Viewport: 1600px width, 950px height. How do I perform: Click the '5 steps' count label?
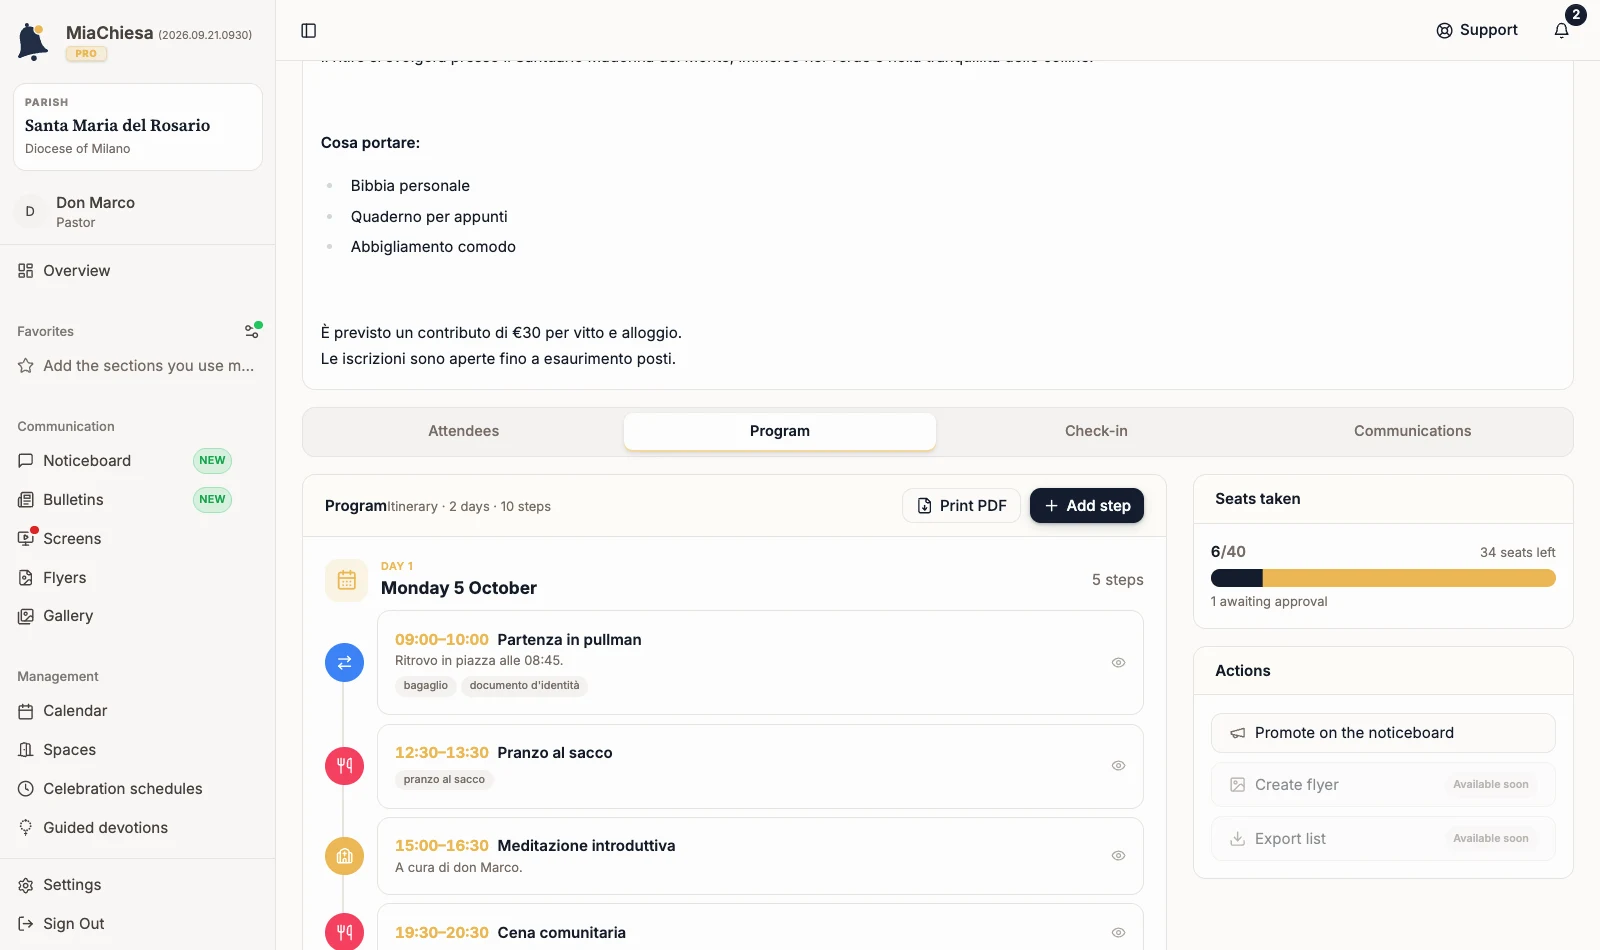1118,580
